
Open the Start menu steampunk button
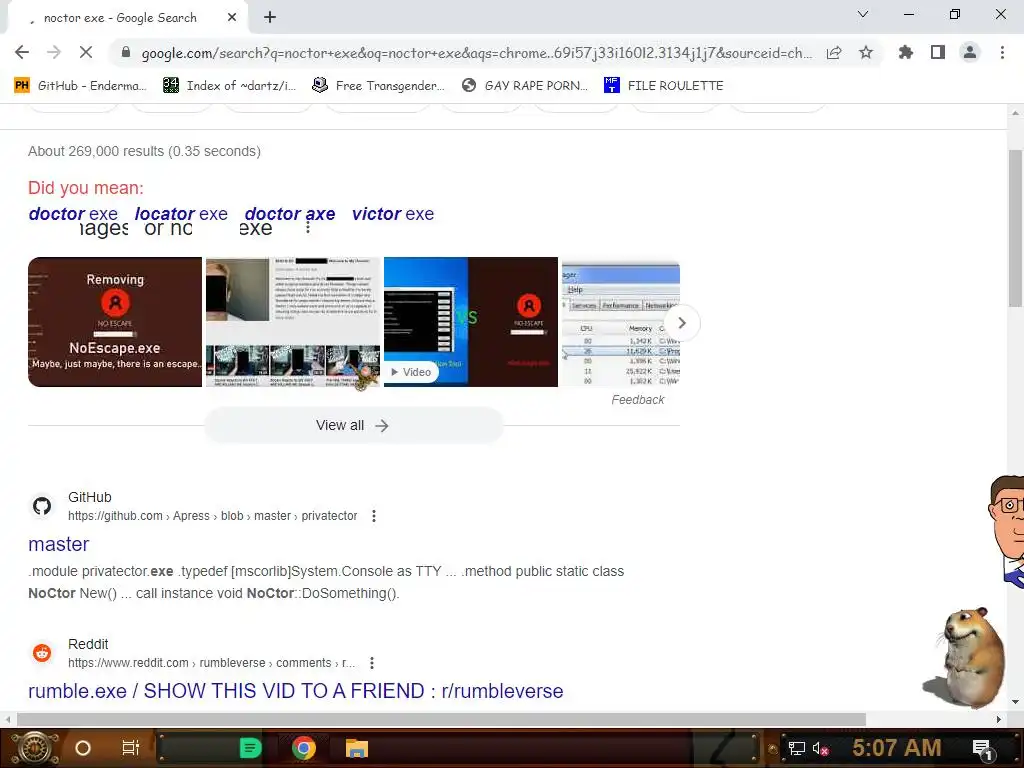(35, 748)
